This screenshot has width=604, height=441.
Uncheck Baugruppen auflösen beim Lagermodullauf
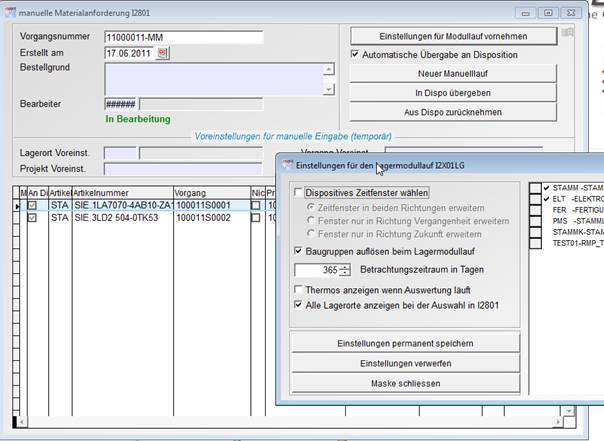(x=298, y=251)
